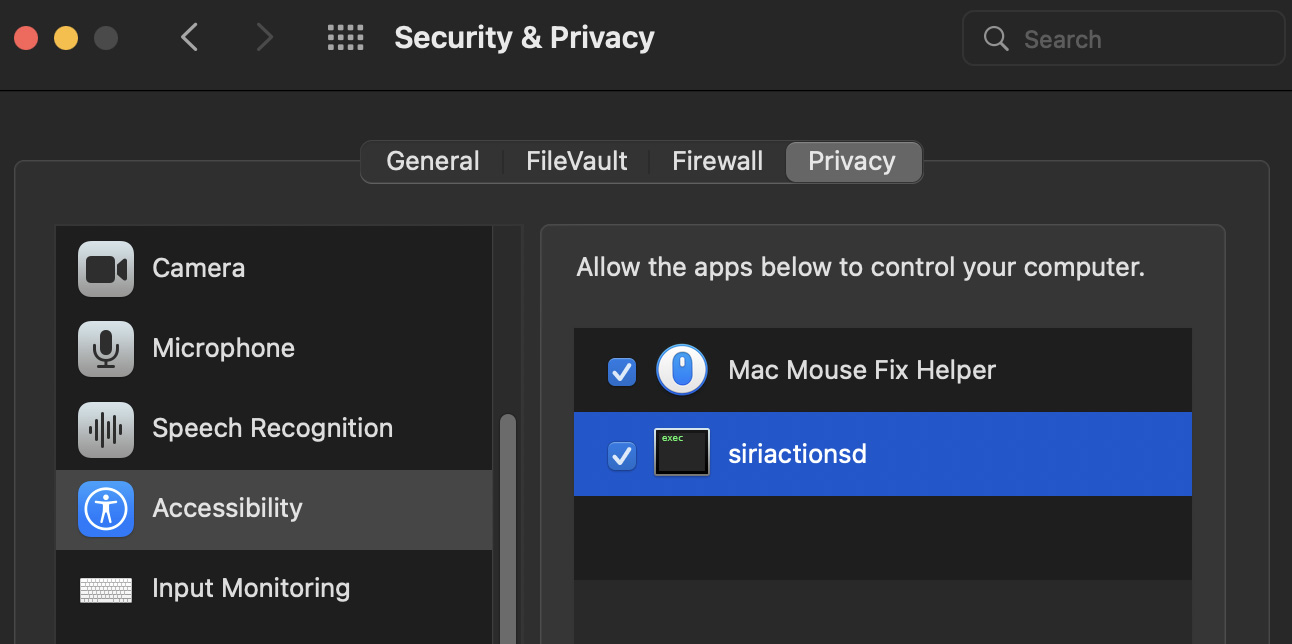The image size is (1292, 644).
Task: Select the Input Monitoring list item
Action: (x=251, y=589)
